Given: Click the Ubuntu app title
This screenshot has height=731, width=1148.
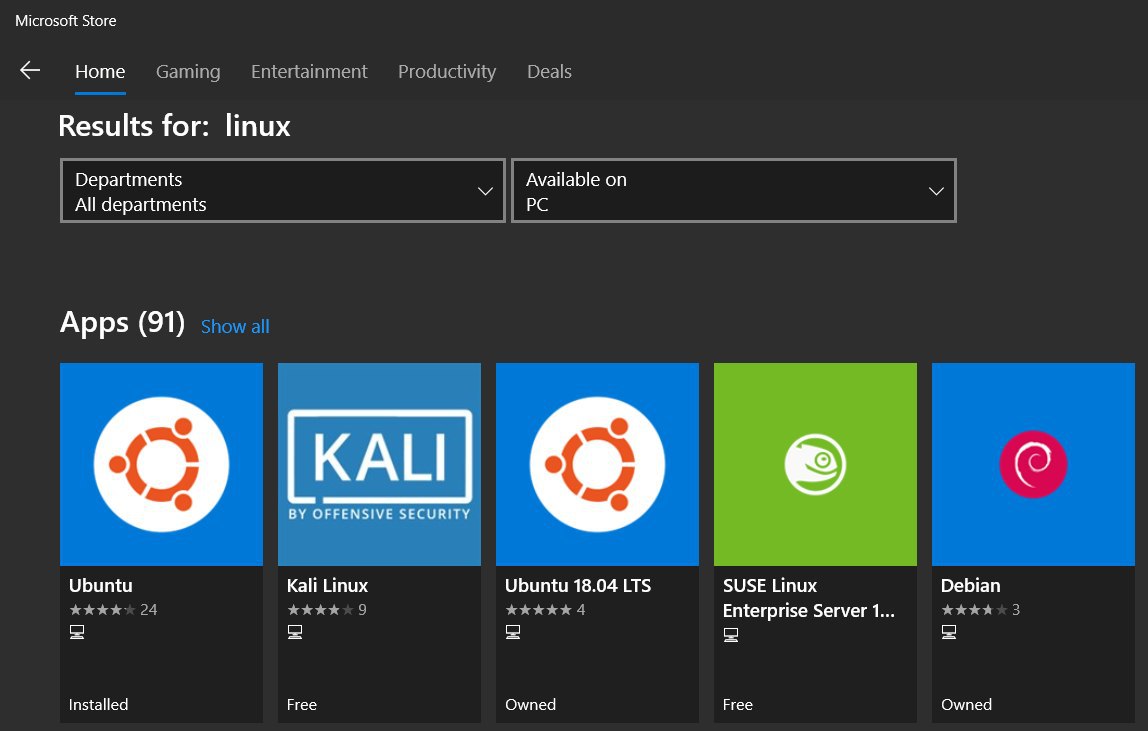Looking at the screenshot, I should tap(101, 586).
